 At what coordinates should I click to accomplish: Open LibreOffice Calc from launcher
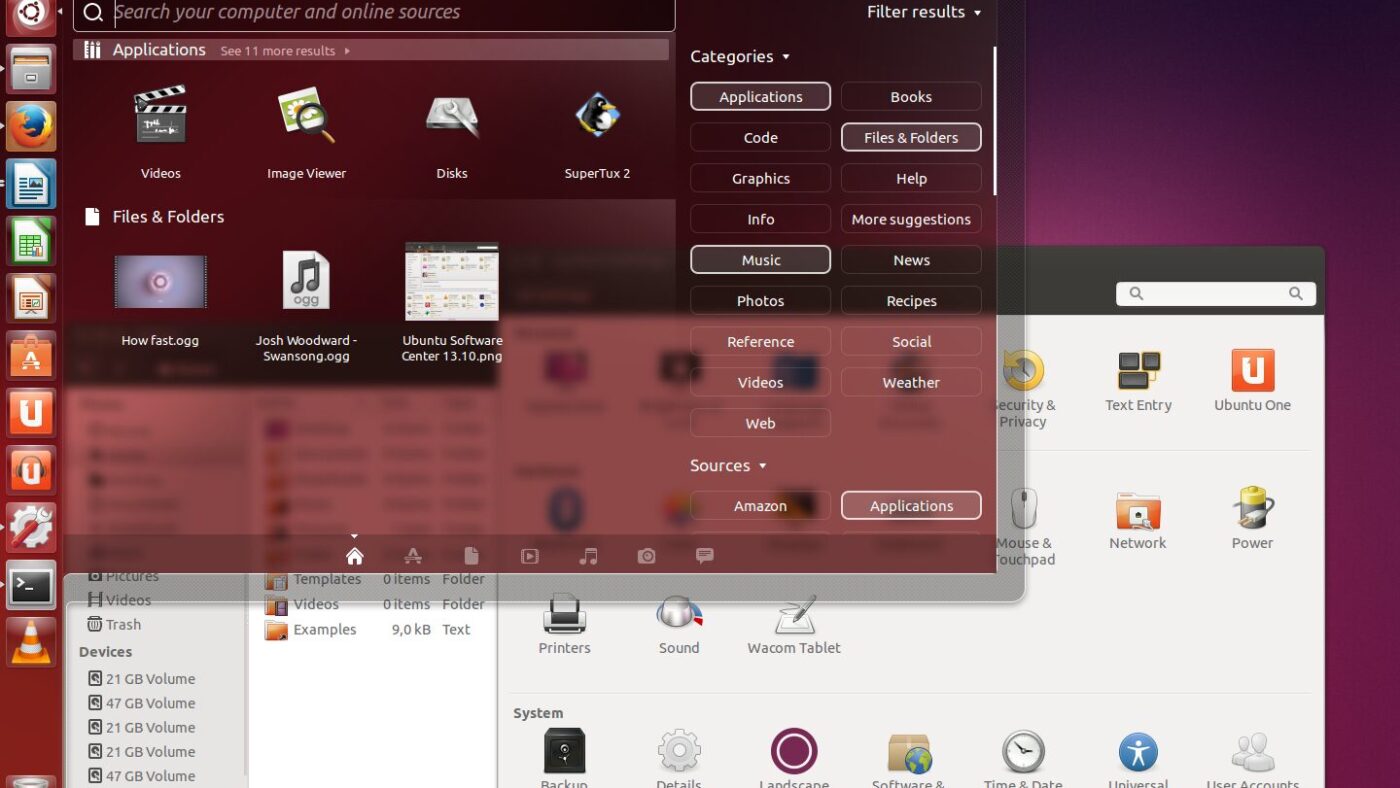[x=31, y=241]
